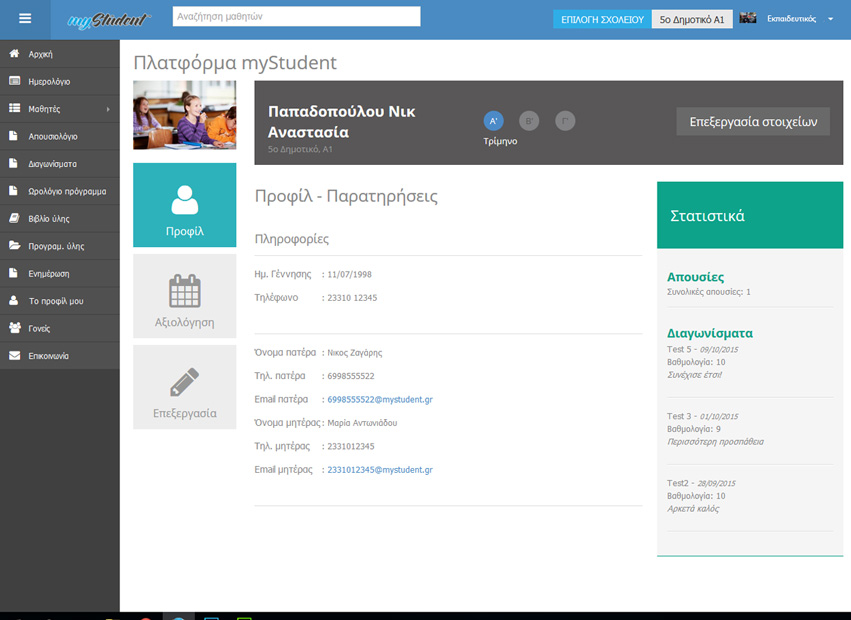Open Επικοινωνία in the sidebar
Screen dimensions: 851x620
coord(60,356)
